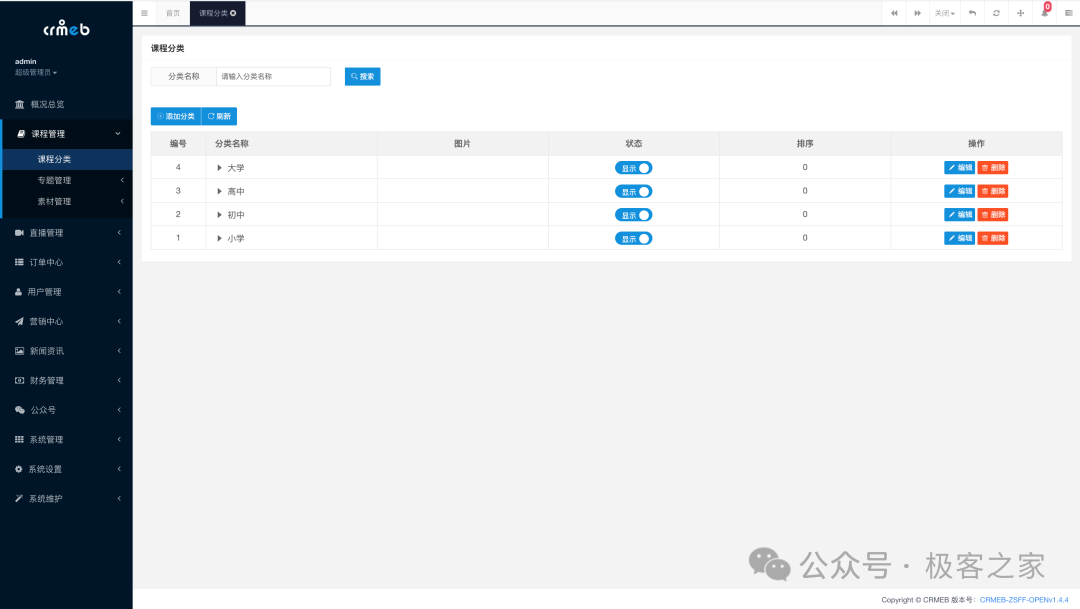Click the 搜索 search button

tap(362, 76)
